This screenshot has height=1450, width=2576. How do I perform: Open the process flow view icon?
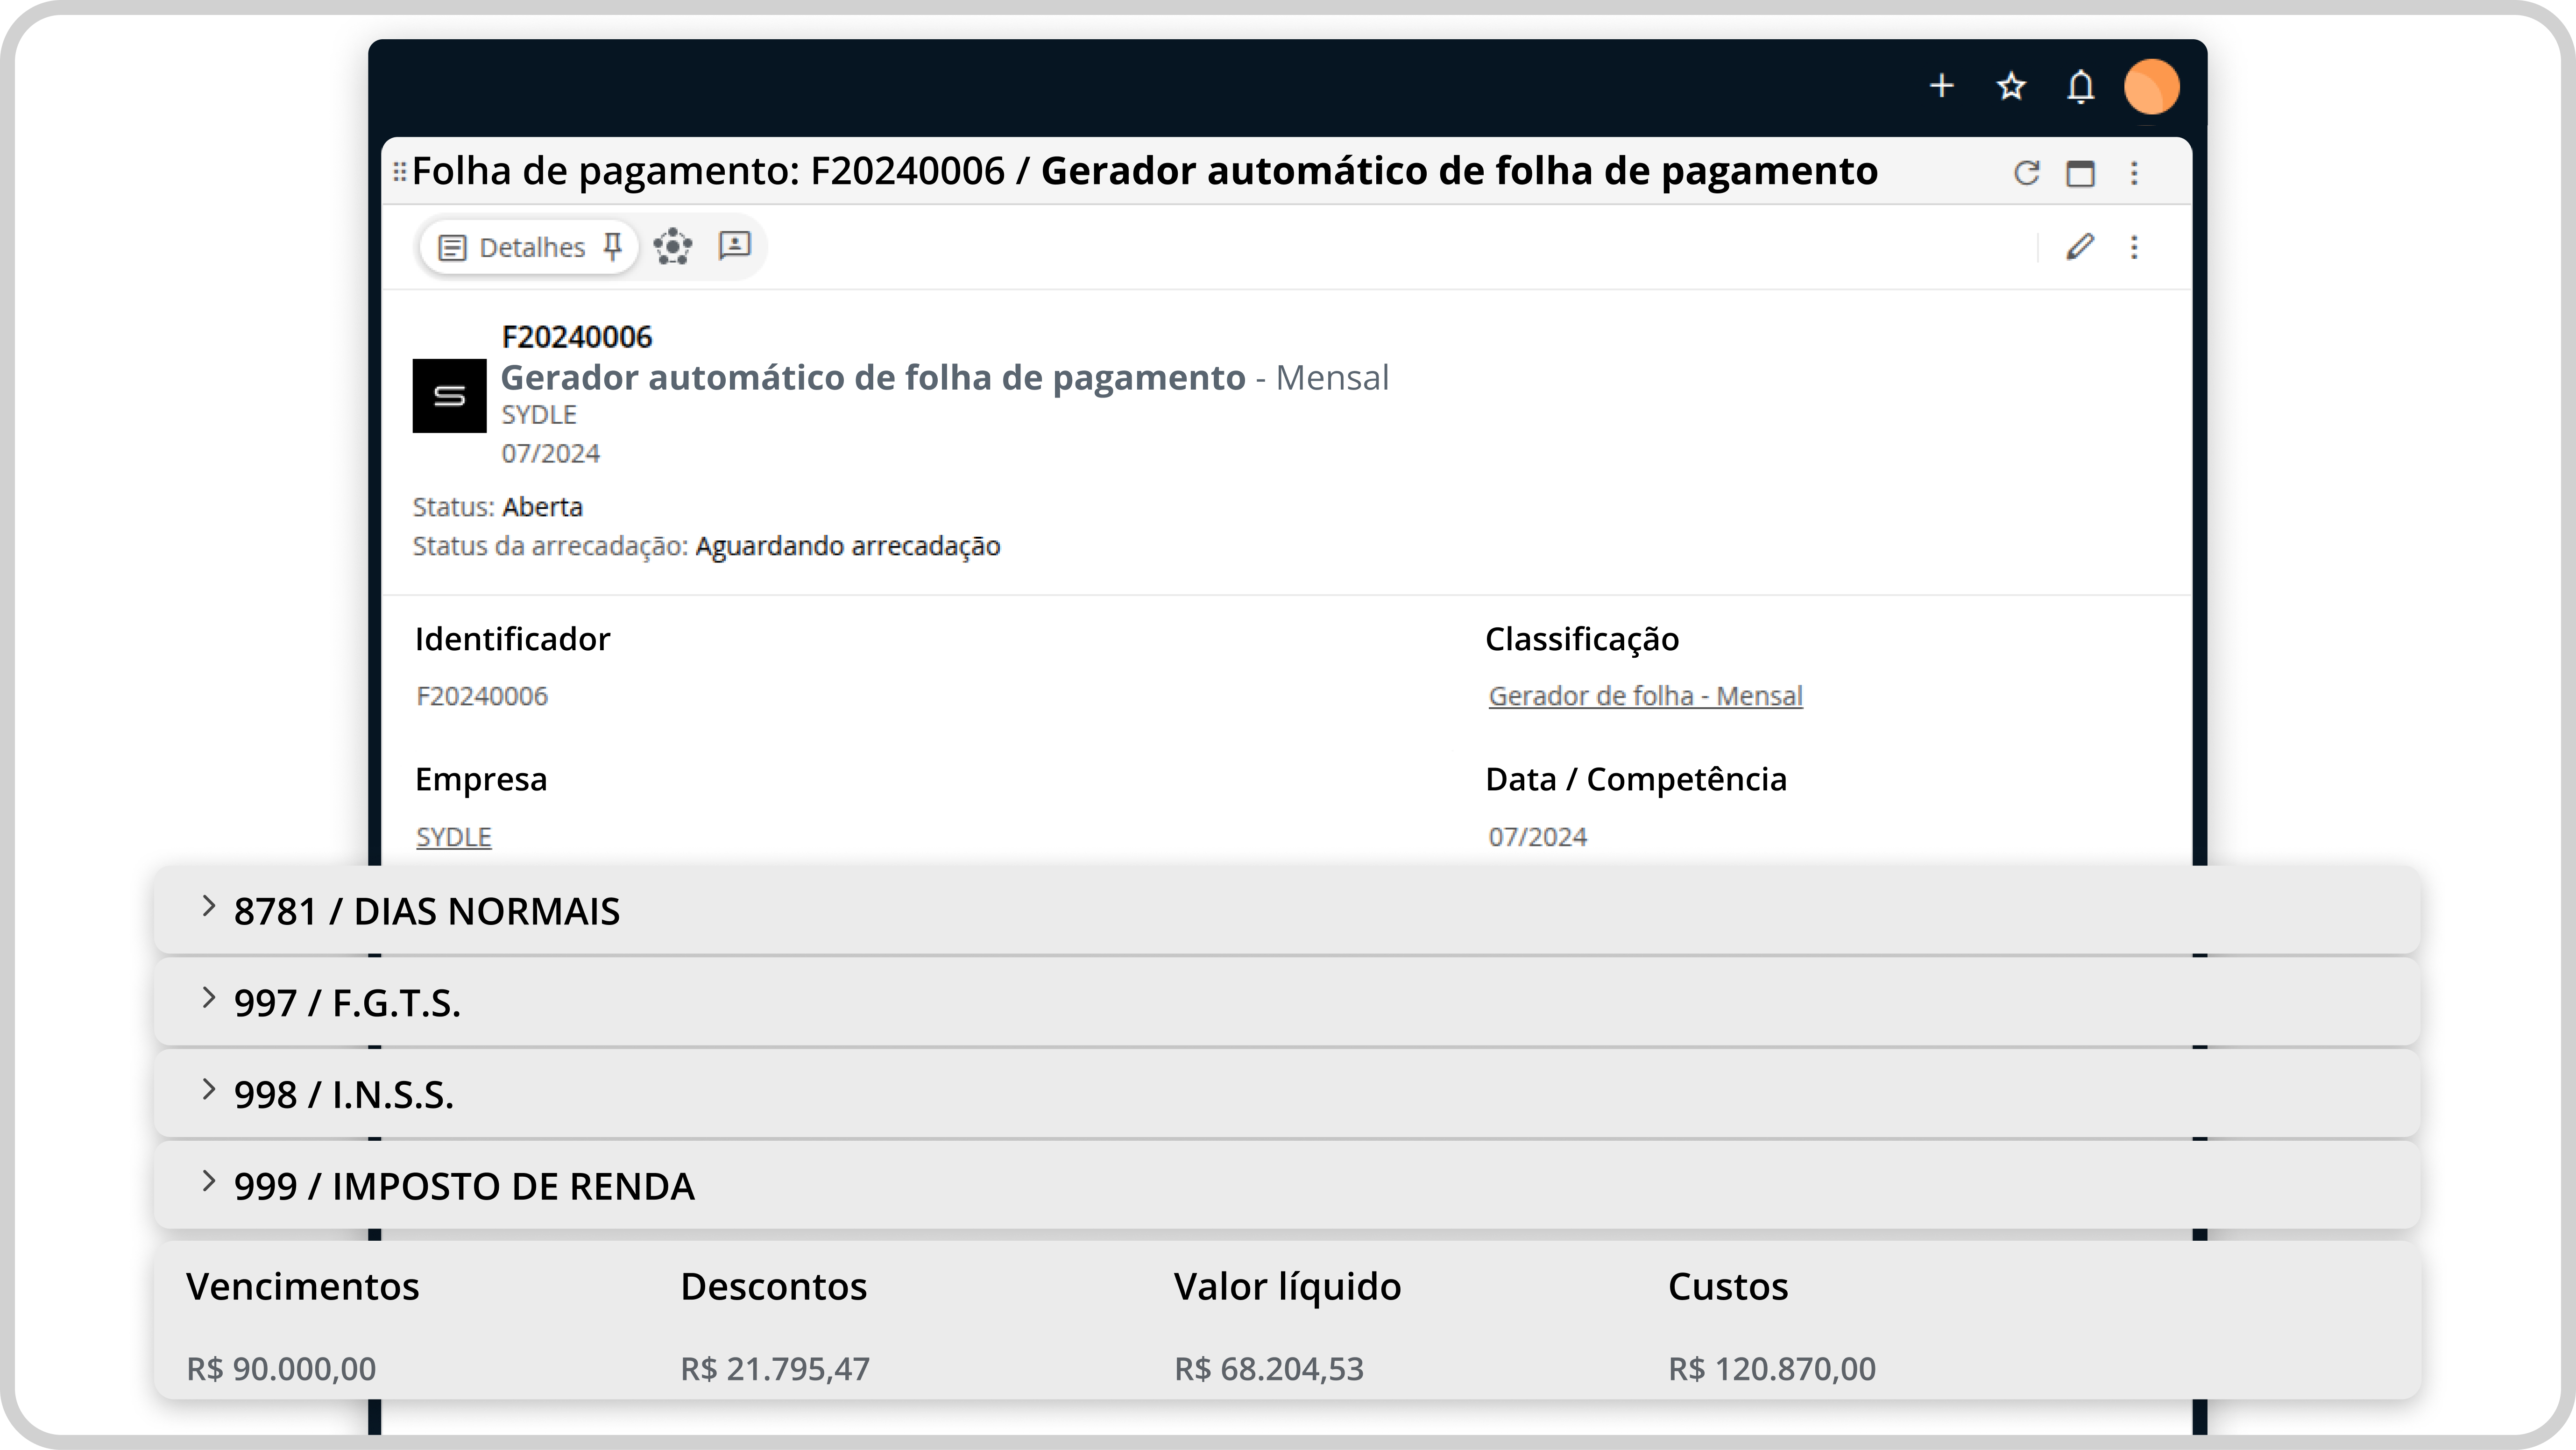point(673,246)
